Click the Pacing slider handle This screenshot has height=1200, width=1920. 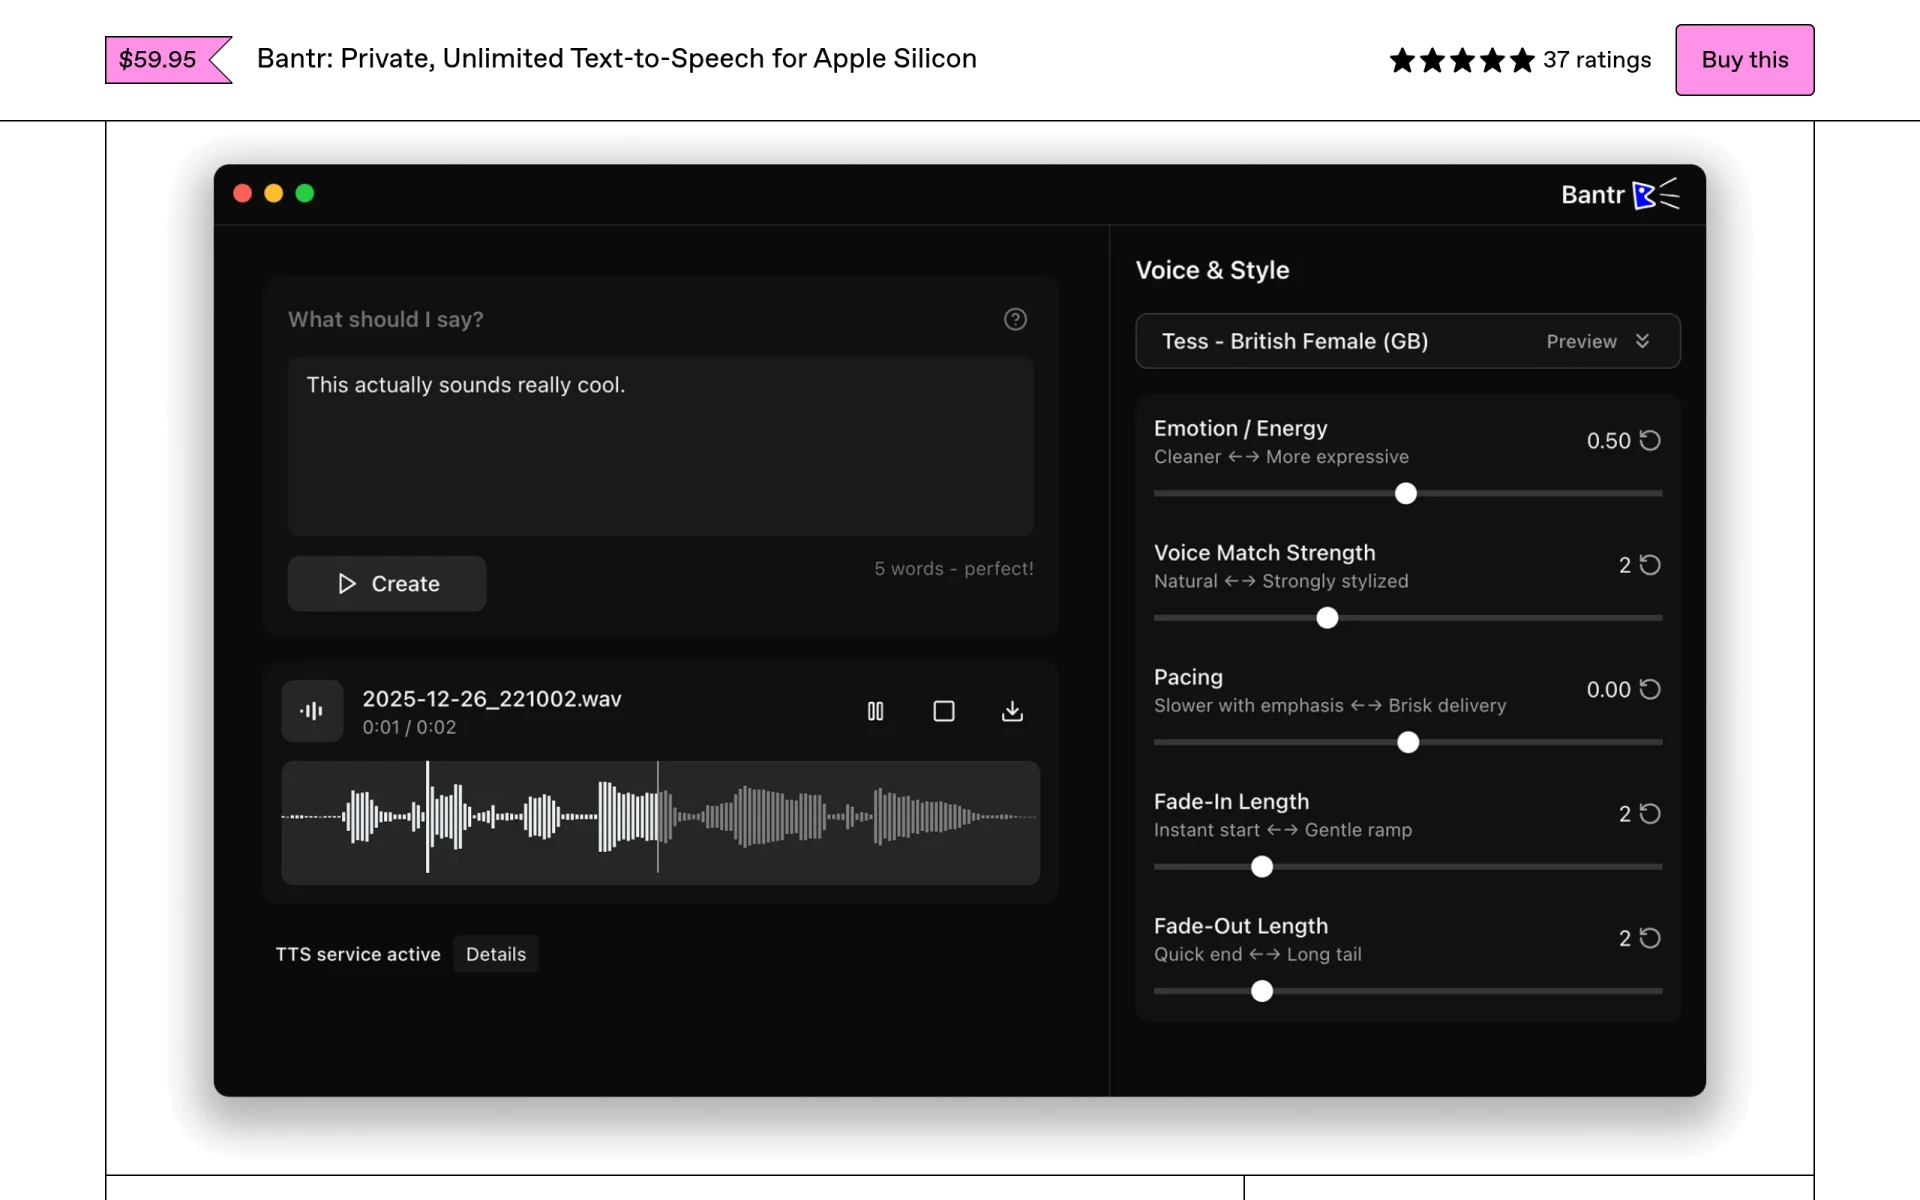coord(1408,742)
